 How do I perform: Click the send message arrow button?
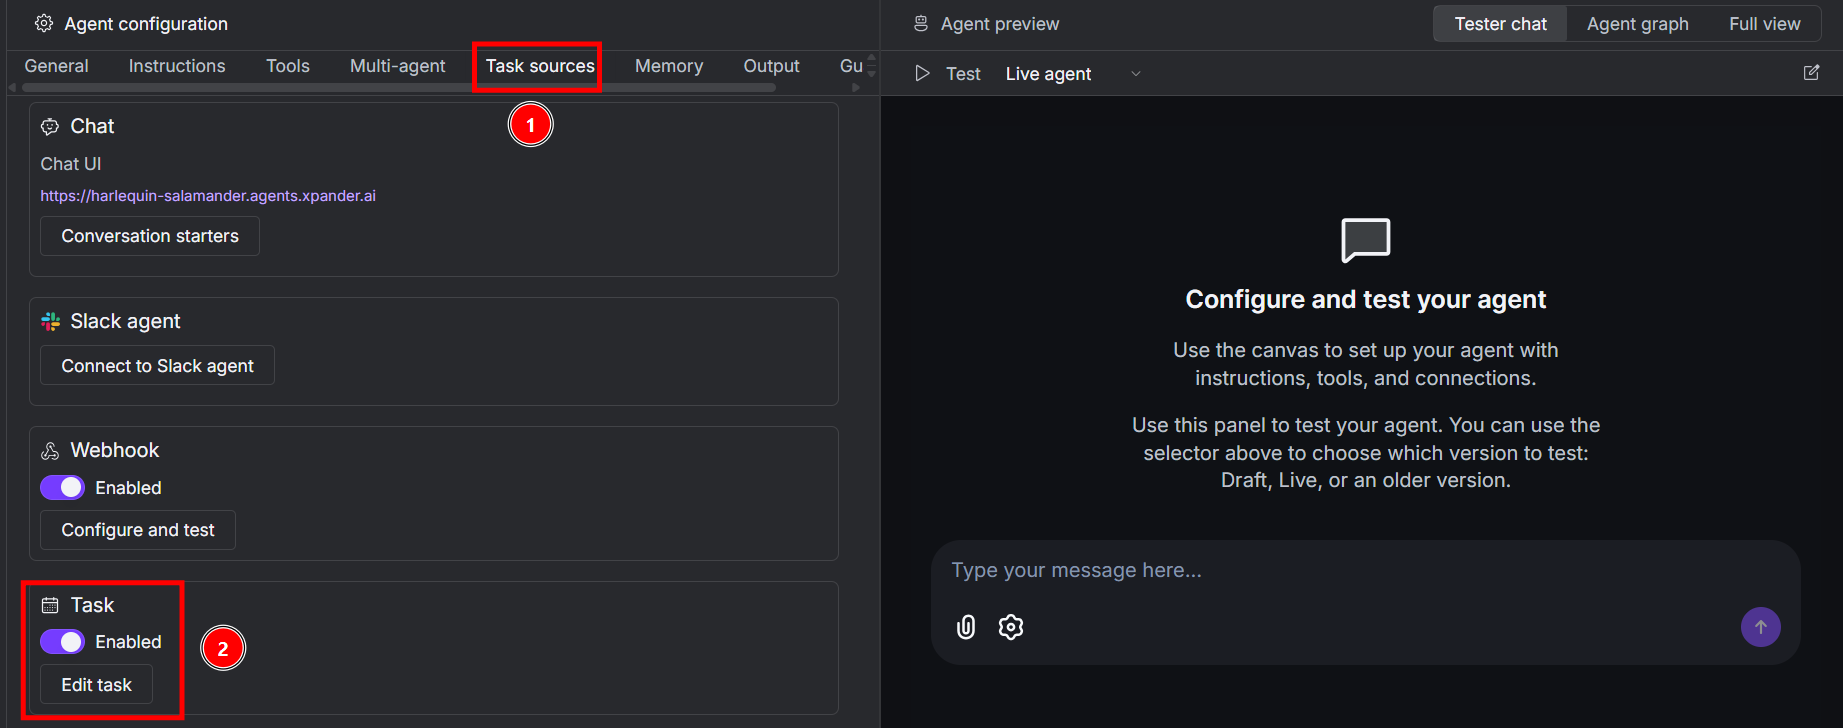point(1761,627)
